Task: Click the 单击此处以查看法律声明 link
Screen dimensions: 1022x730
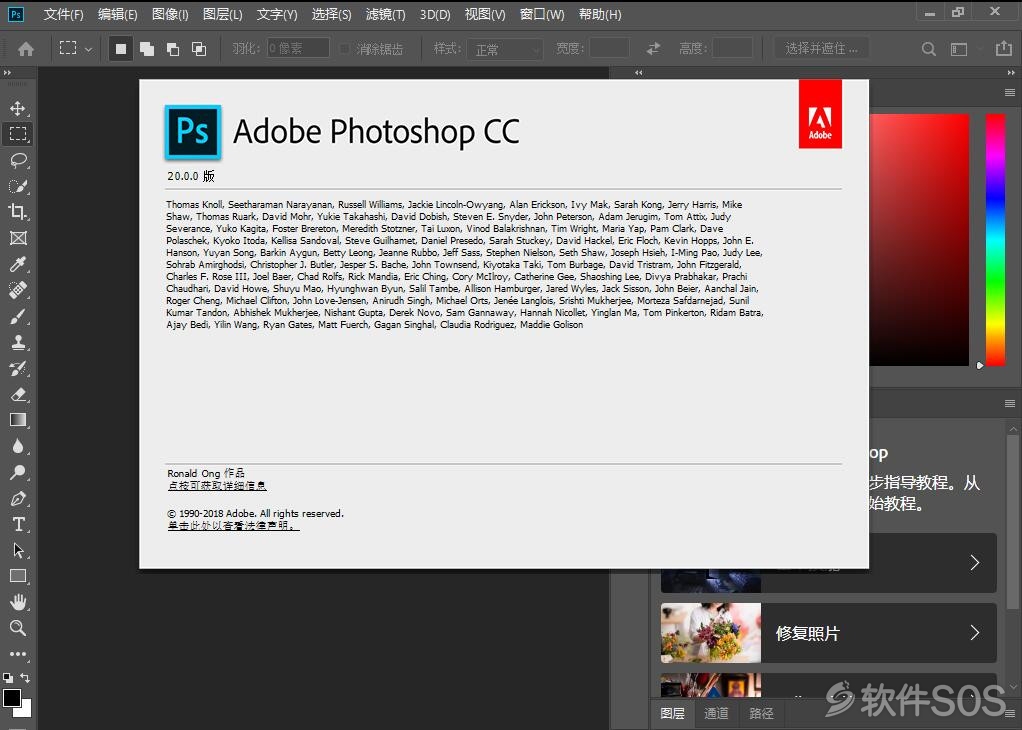Action: tap(233, 525)
